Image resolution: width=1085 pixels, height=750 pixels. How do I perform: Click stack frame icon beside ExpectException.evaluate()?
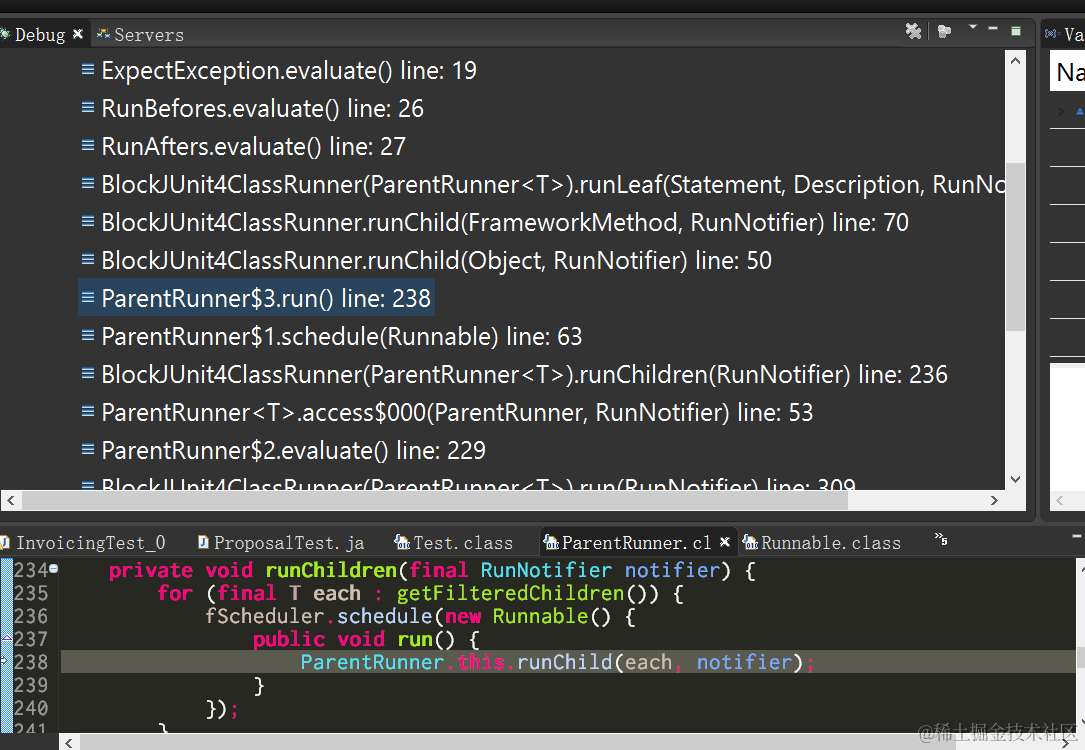pos(88,69)
